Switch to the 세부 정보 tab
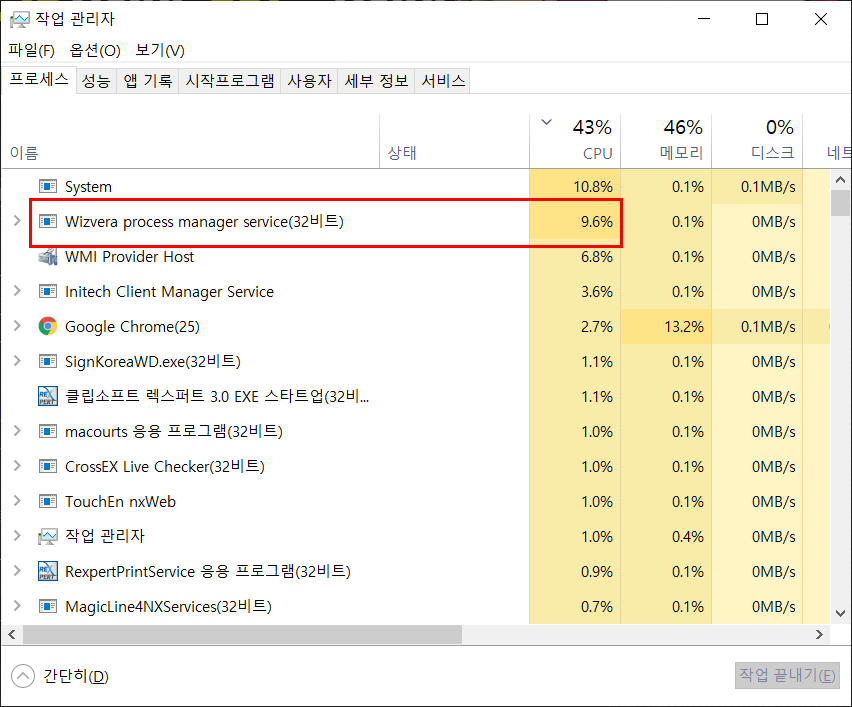The height and width of the screenshot is (707, 852). coord(376,81)
